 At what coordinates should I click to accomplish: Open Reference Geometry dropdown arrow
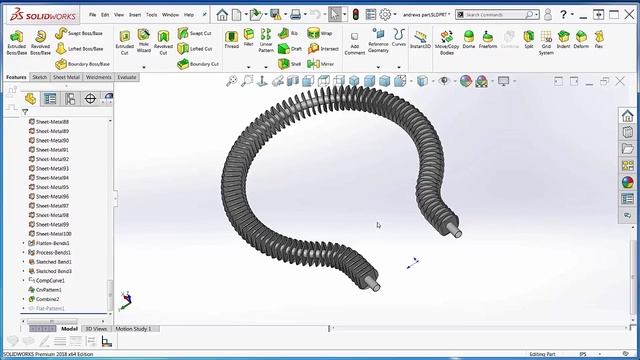tap(378, 67)
